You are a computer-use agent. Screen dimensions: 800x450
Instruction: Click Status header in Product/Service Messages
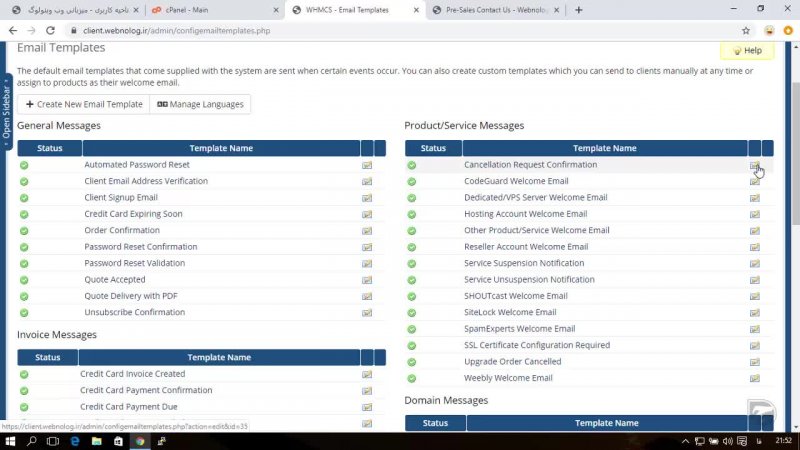(x=433, y=148)
